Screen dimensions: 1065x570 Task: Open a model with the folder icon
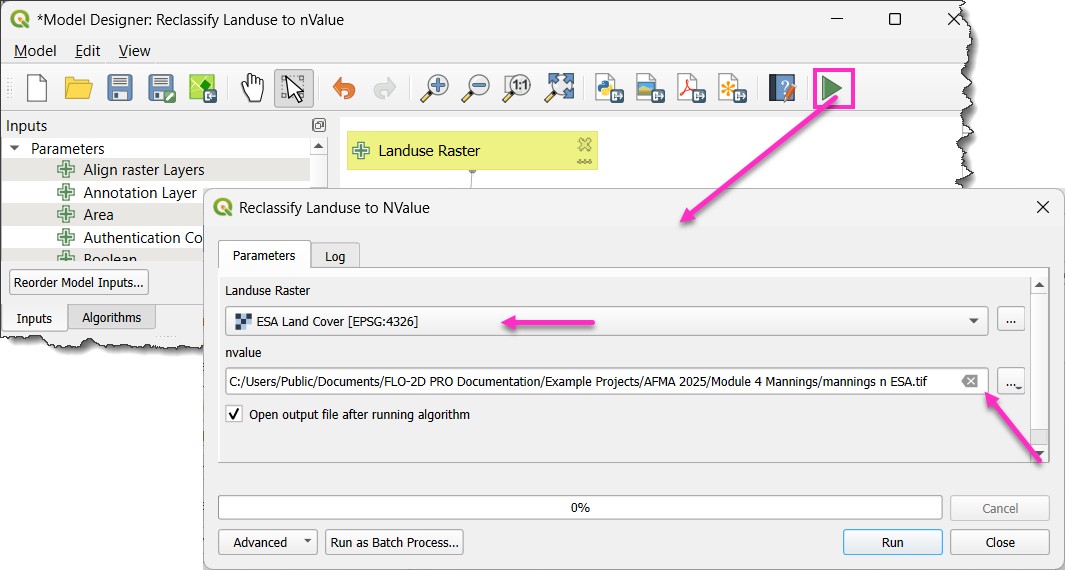[x=79, y=88]
